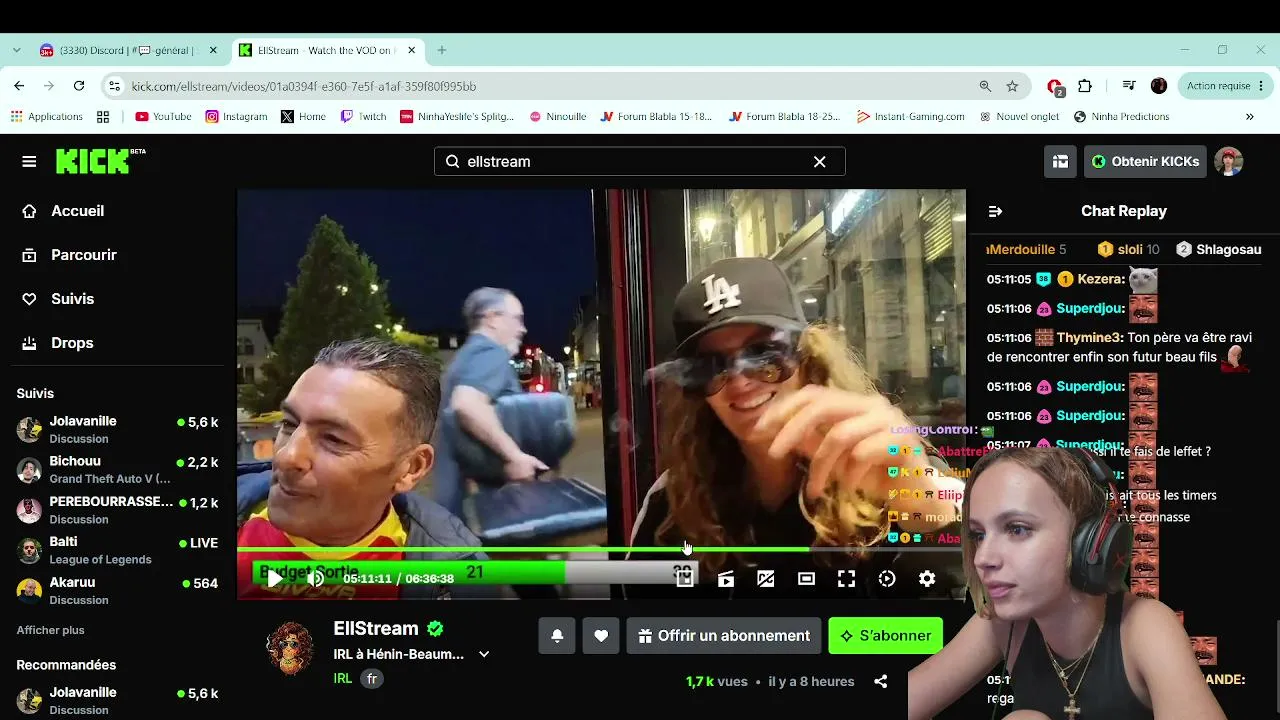
Task: Reload the current page
Action: tap(79, 86)
